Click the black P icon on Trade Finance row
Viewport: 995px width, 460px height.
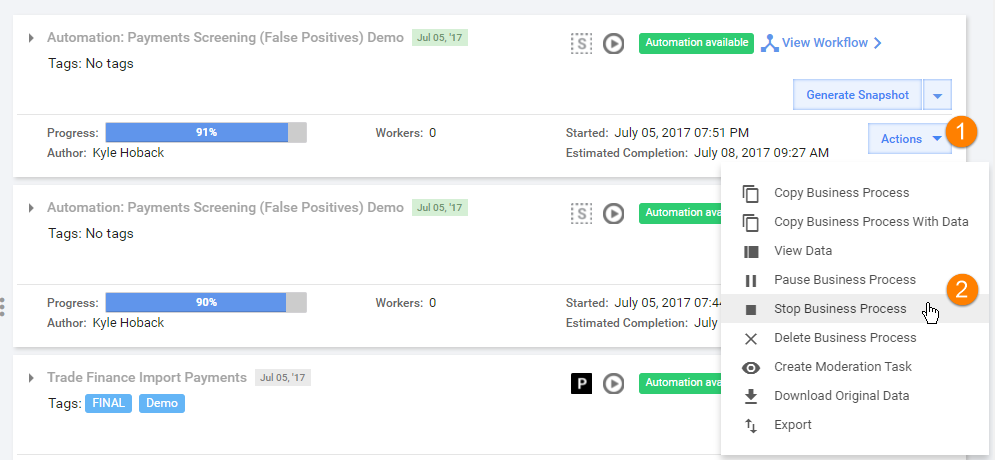point(581,383)
